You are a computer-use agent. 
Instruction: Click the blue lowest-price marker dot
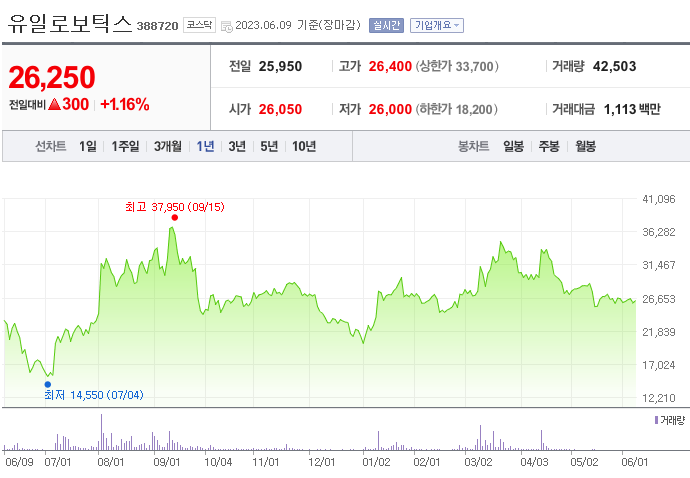[48, 384]
